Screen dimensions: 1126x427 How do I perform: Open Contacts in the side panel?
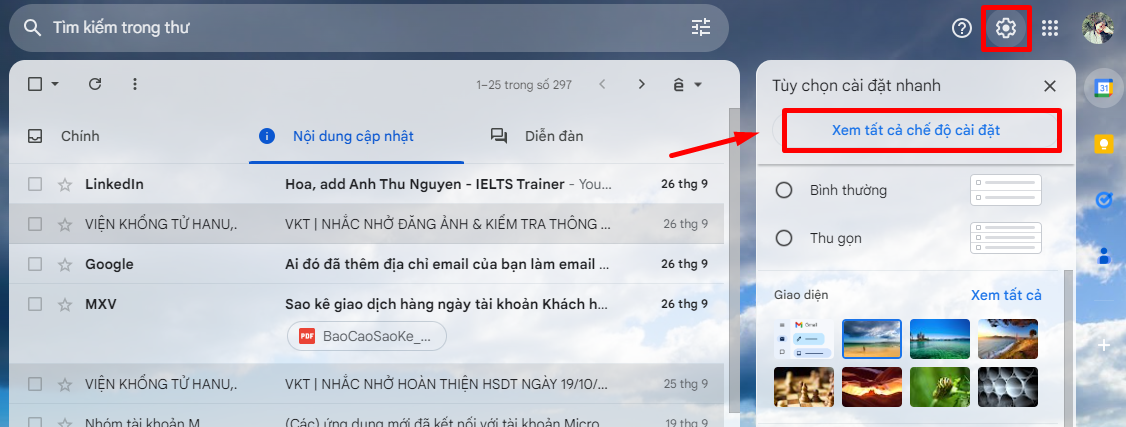tap(1104, 255)
